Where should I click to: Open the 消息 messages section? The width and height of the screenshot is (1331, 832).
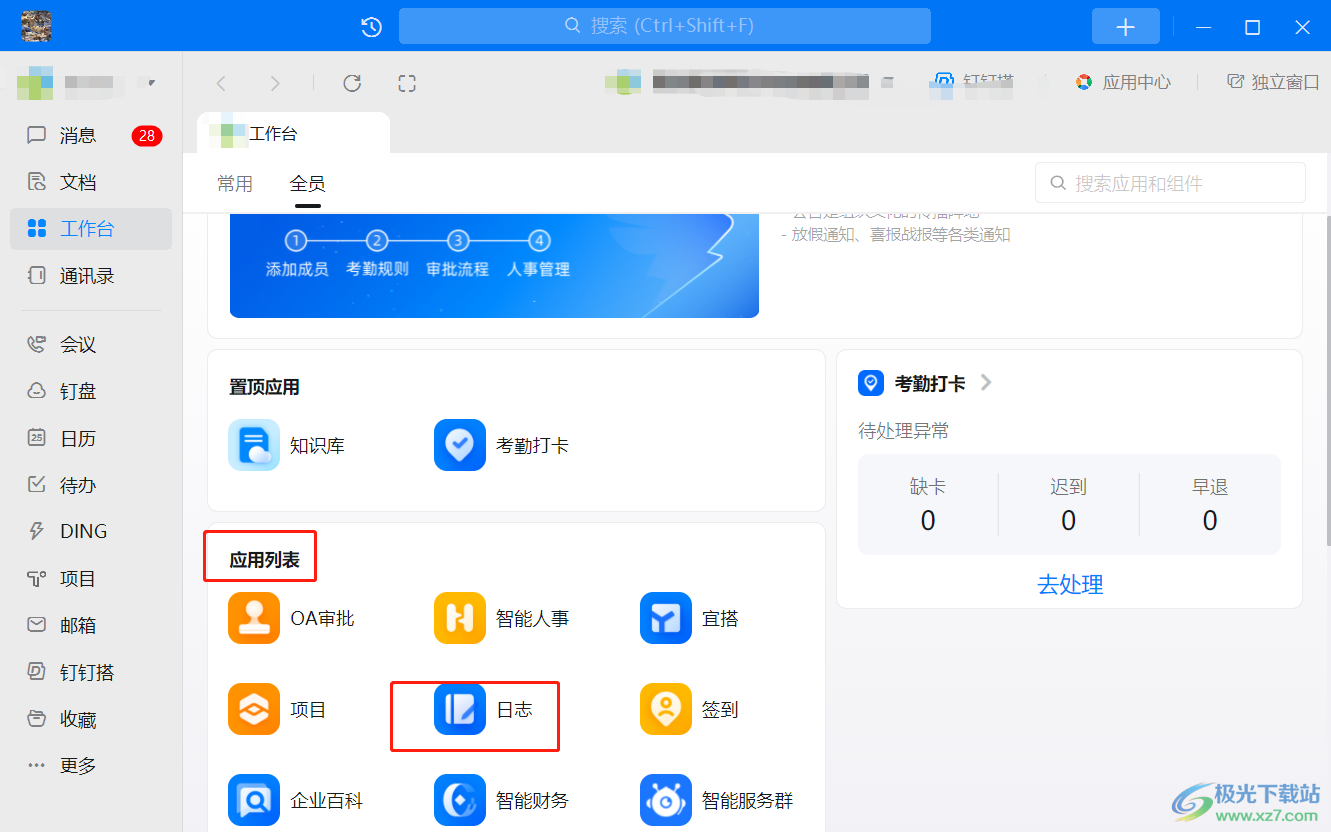click(90, 135)
